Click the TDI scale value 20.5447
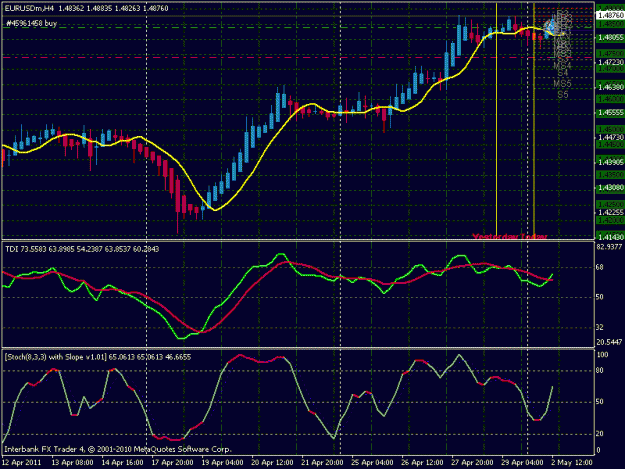The width and height of the screenshot is (625, 469). [609, 342]
